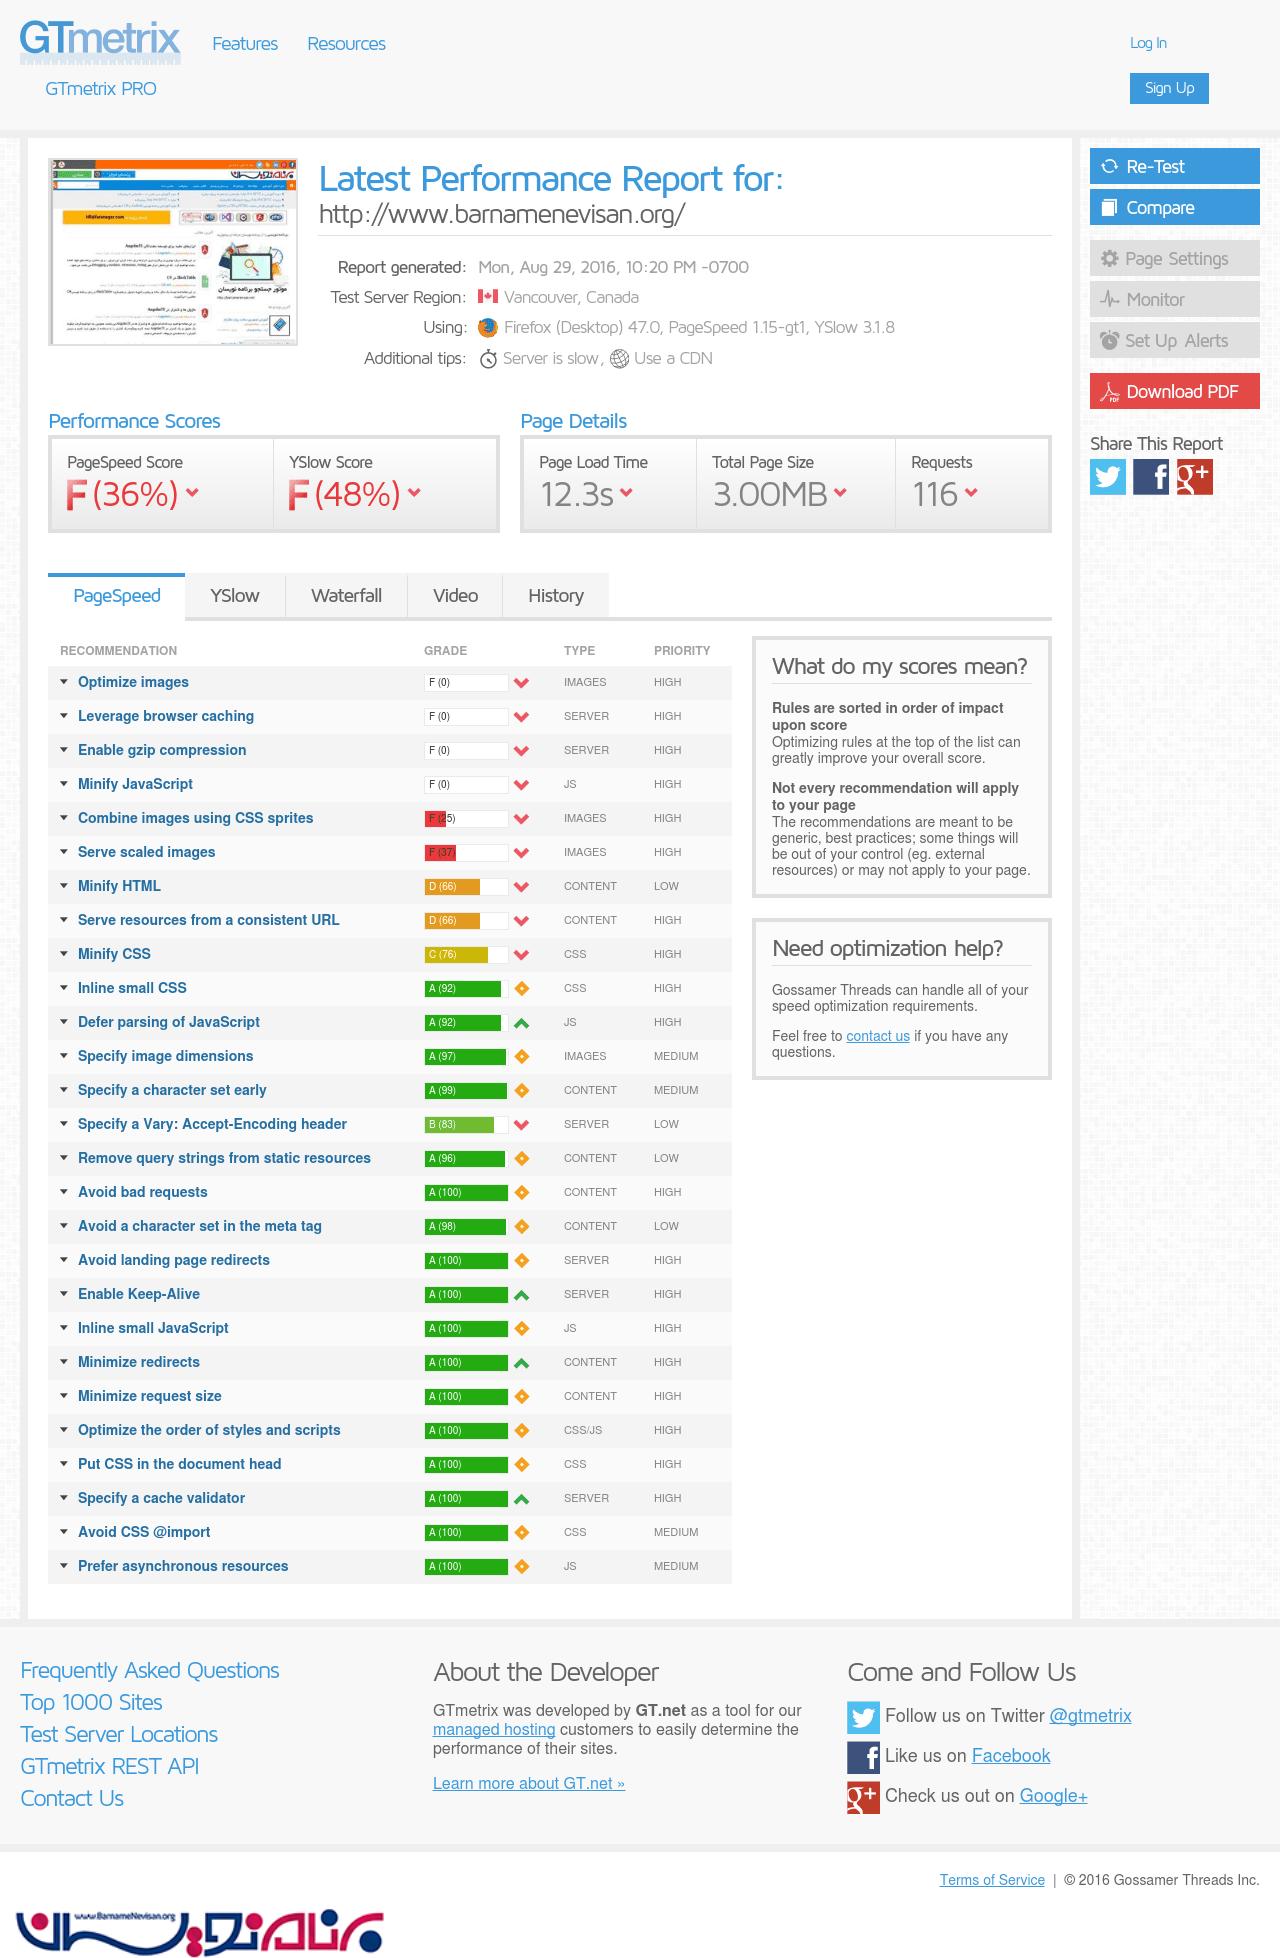Open the Waterfall tab
The image size is (1280, 1958).
pyautogui.click(x=346, y=596)
